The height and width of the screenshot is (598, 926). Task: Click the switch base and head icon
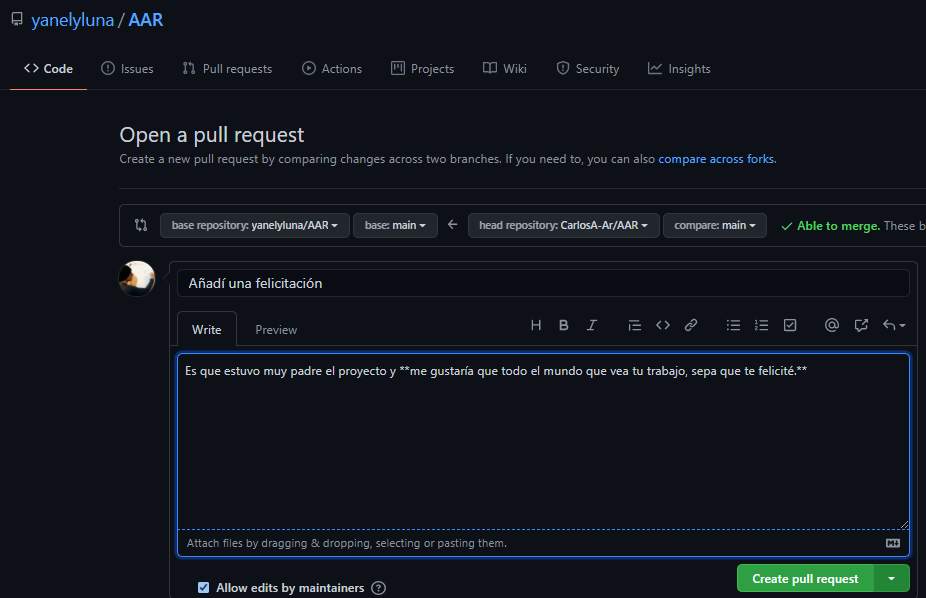tap(141, 225)
